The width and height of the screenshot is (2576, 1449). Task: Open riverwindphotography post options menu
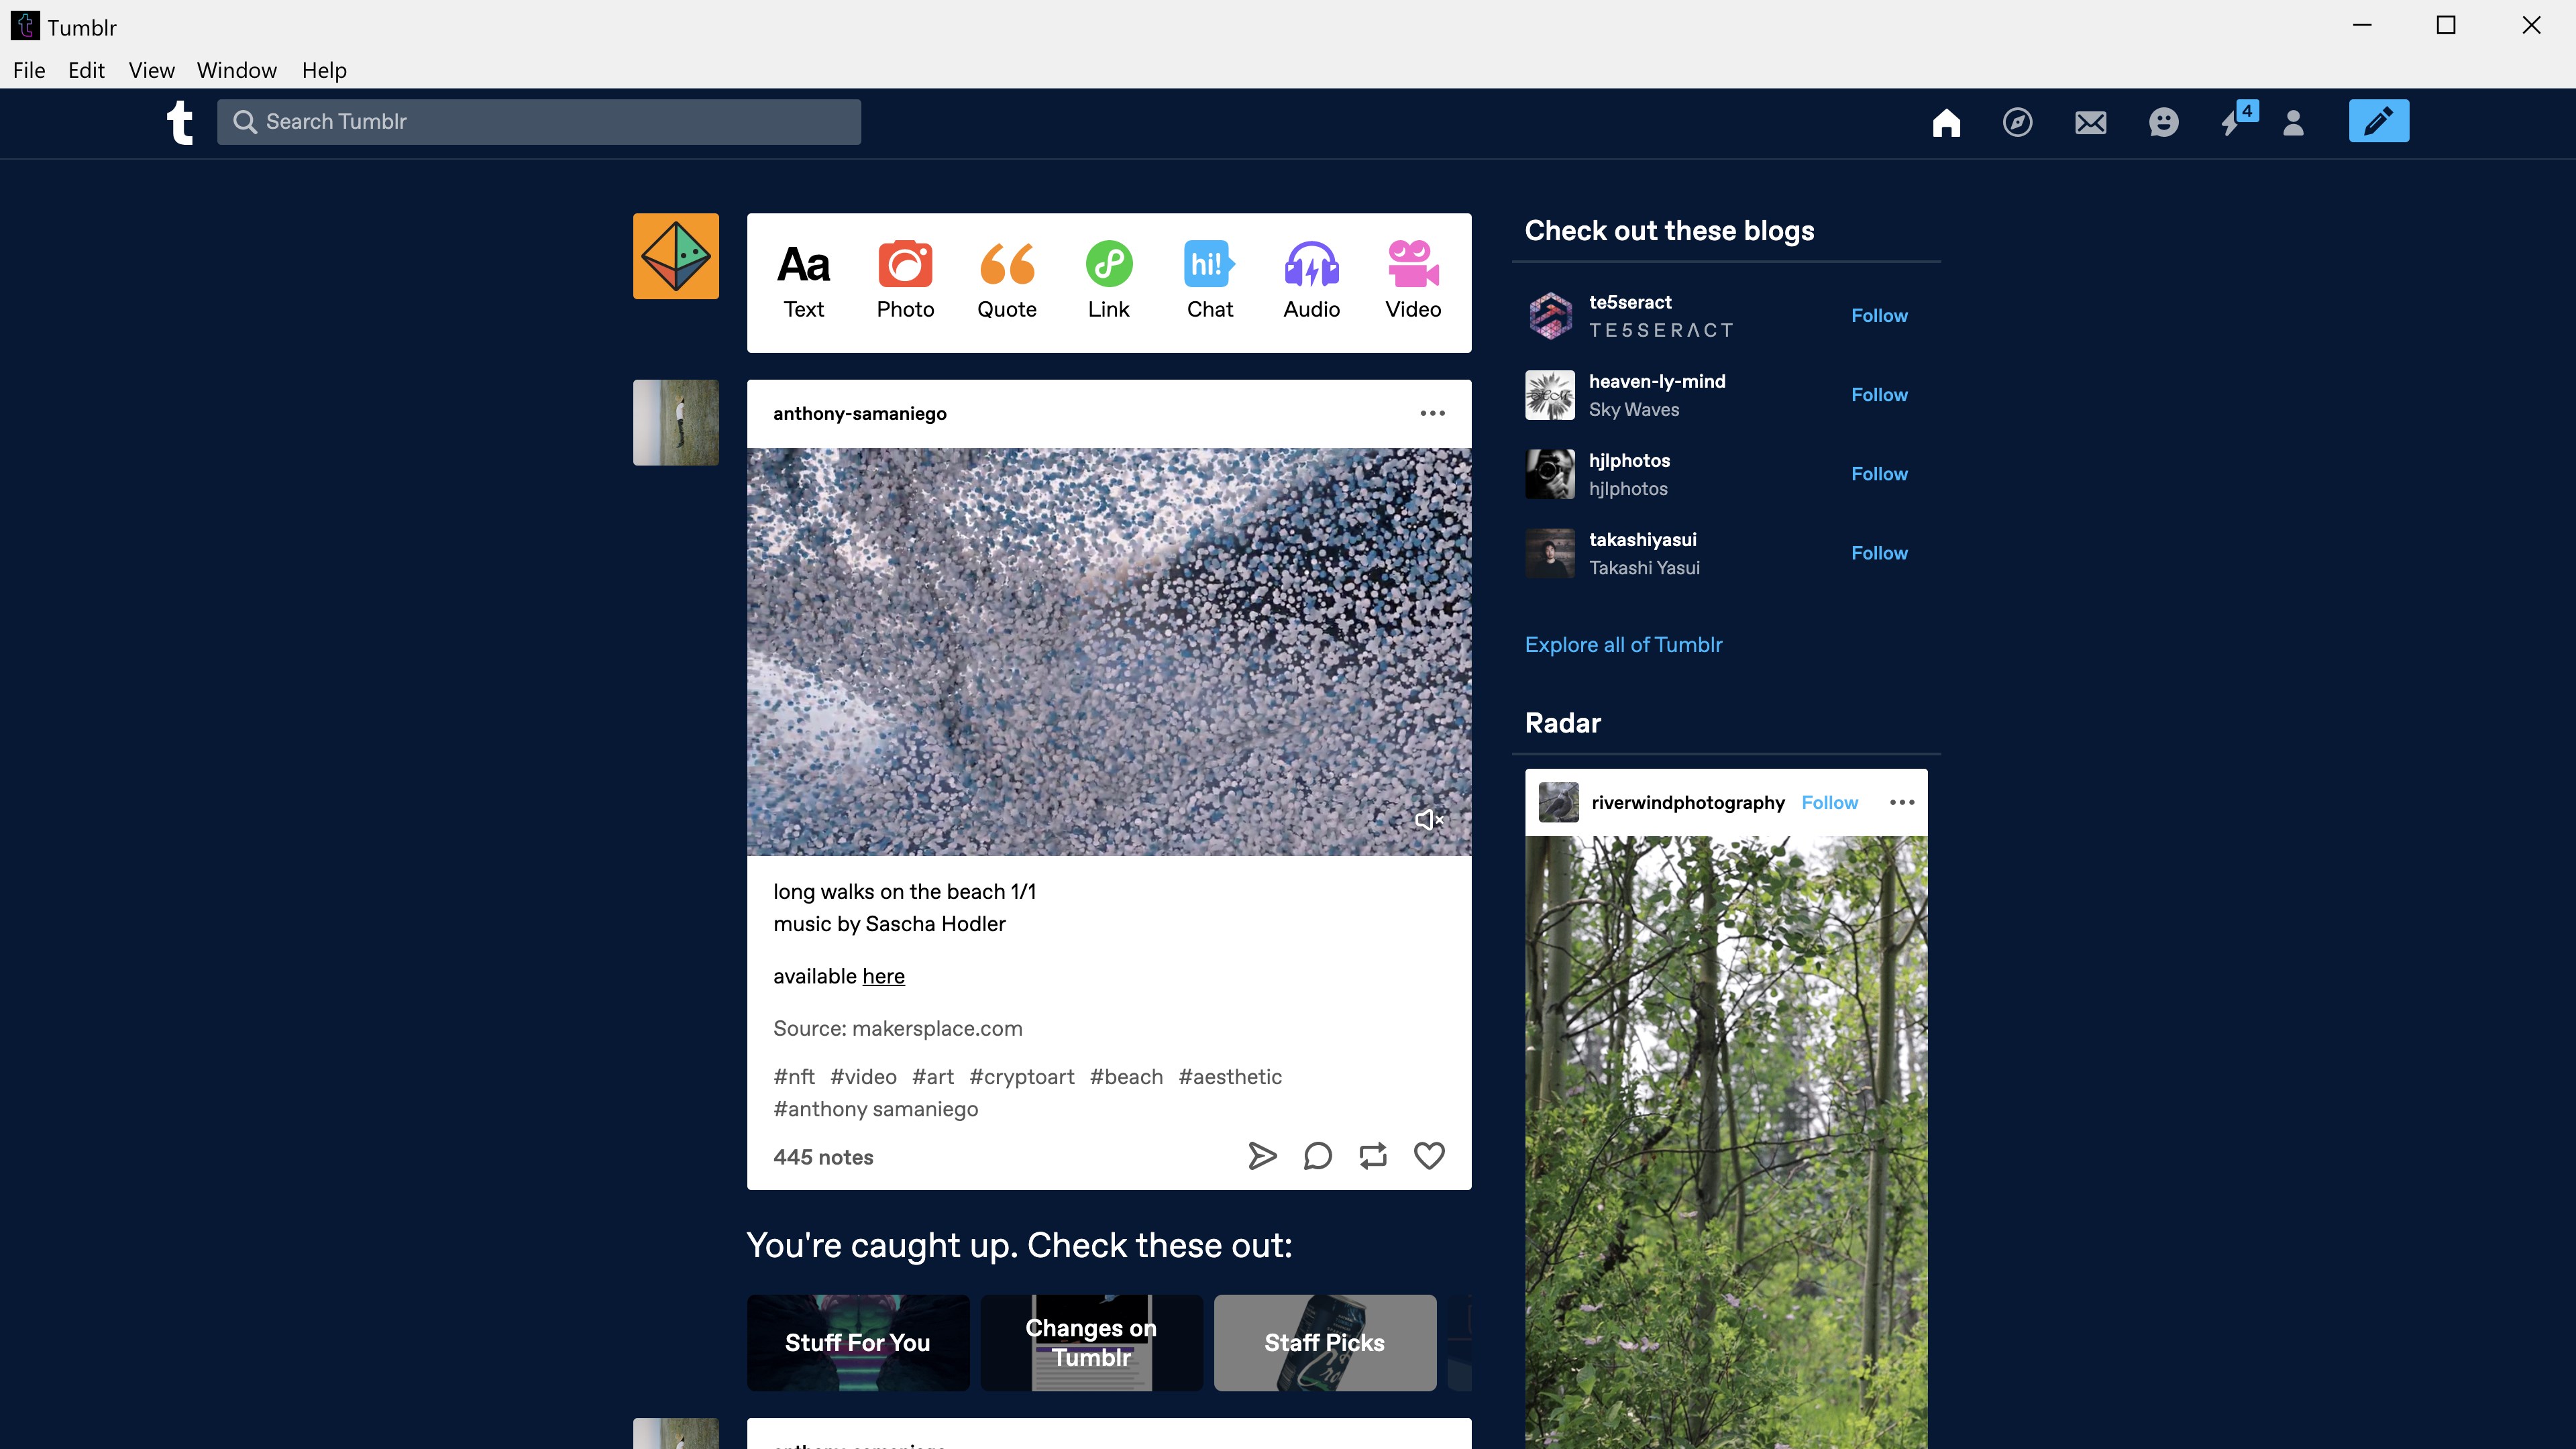[1901, 801]
